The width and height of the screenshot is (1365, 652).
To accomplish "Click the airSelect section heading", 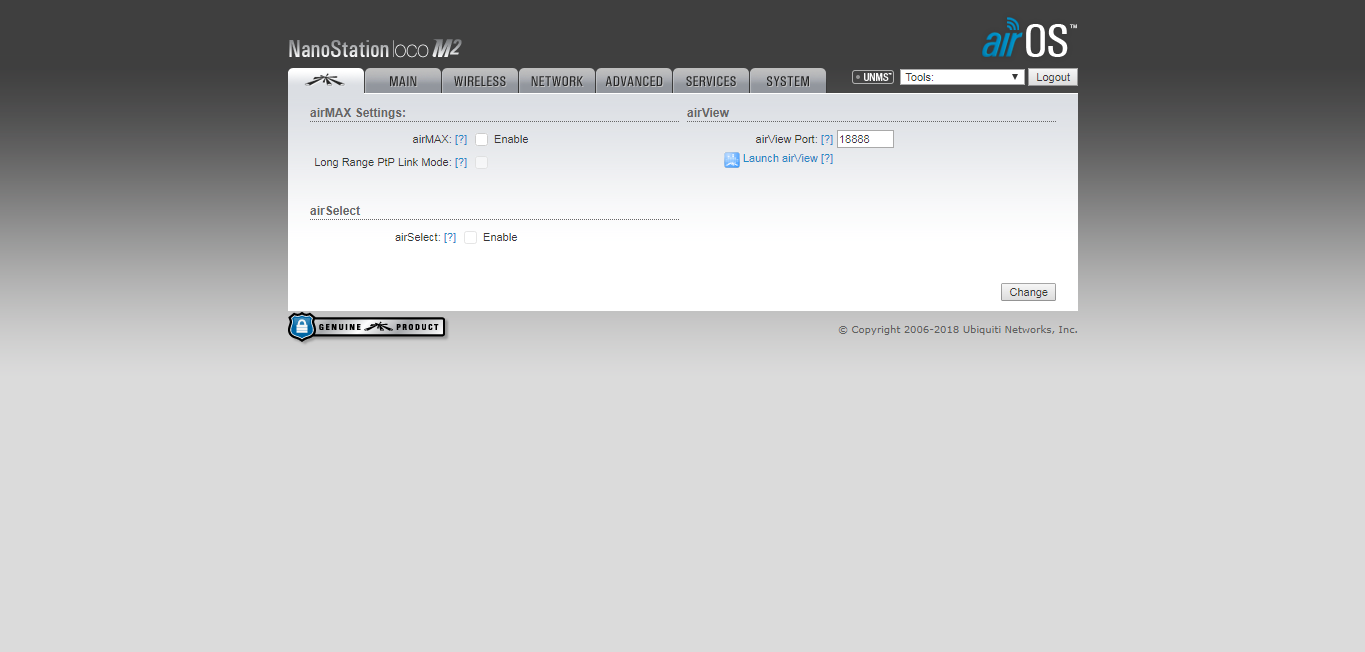I will (335, 211).
